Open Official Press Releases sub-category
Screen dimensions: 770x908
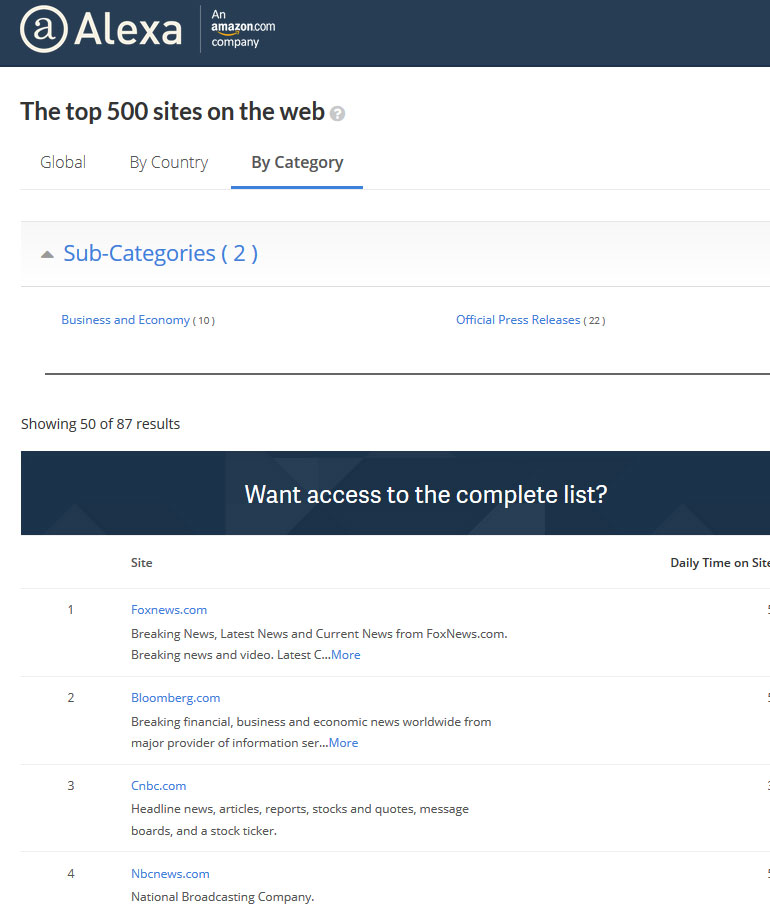(518, 320)
